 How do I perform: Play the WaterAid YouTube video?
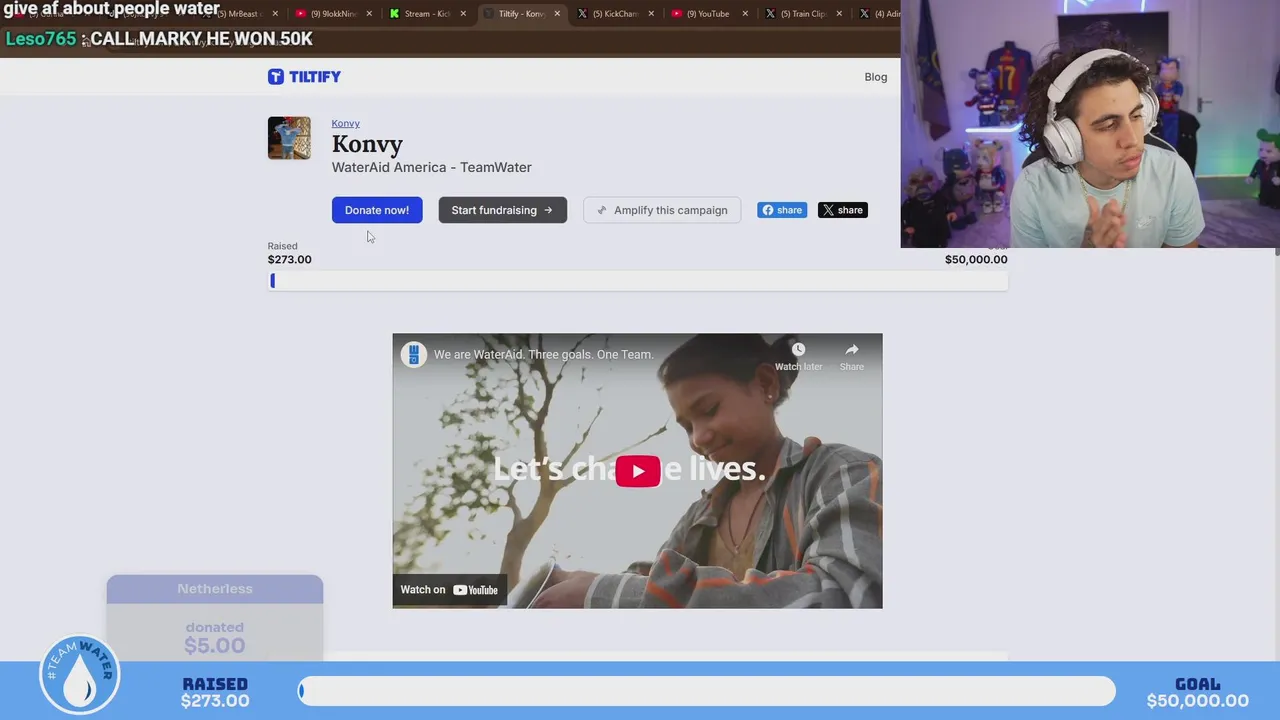point(637,471)
